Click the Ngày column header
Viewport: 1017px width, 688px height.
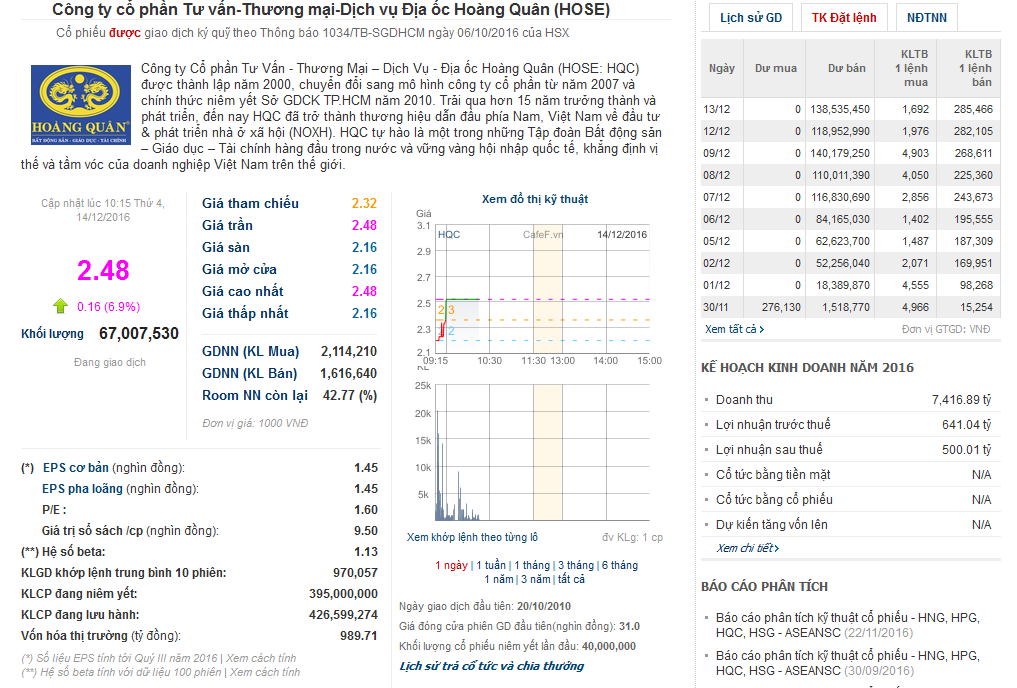point(722,68)
